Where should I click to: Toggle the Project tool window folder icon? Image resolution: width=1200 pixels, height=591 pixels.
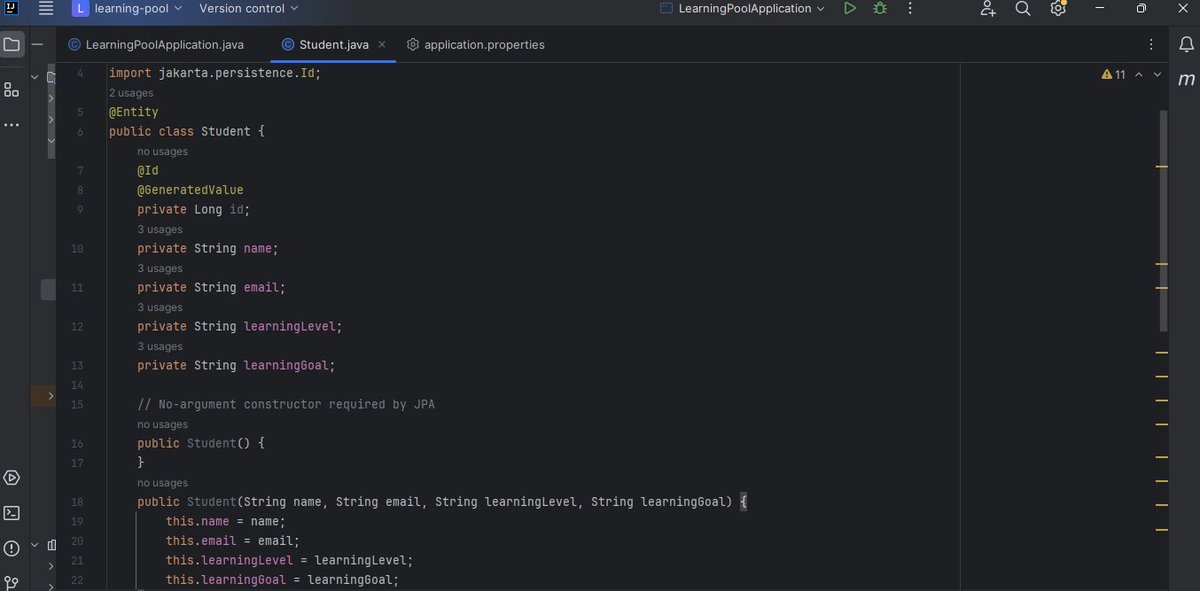click(11, 45)
